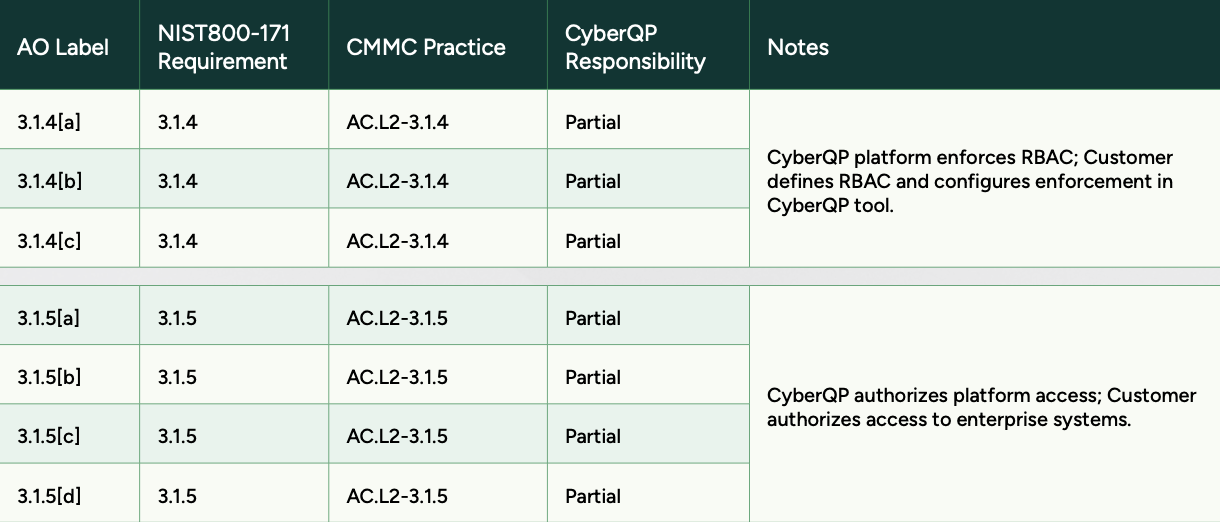Click the 3.1.5[d] AO label cell

click(x=49, y=496)
